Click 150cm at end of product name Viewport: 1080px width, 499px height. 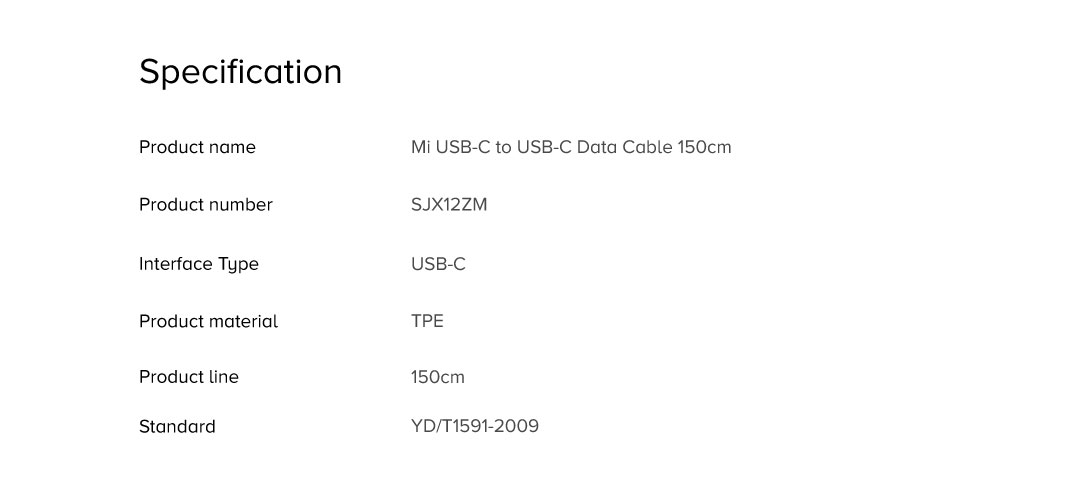pyautogui.click(x=705, y=147)
